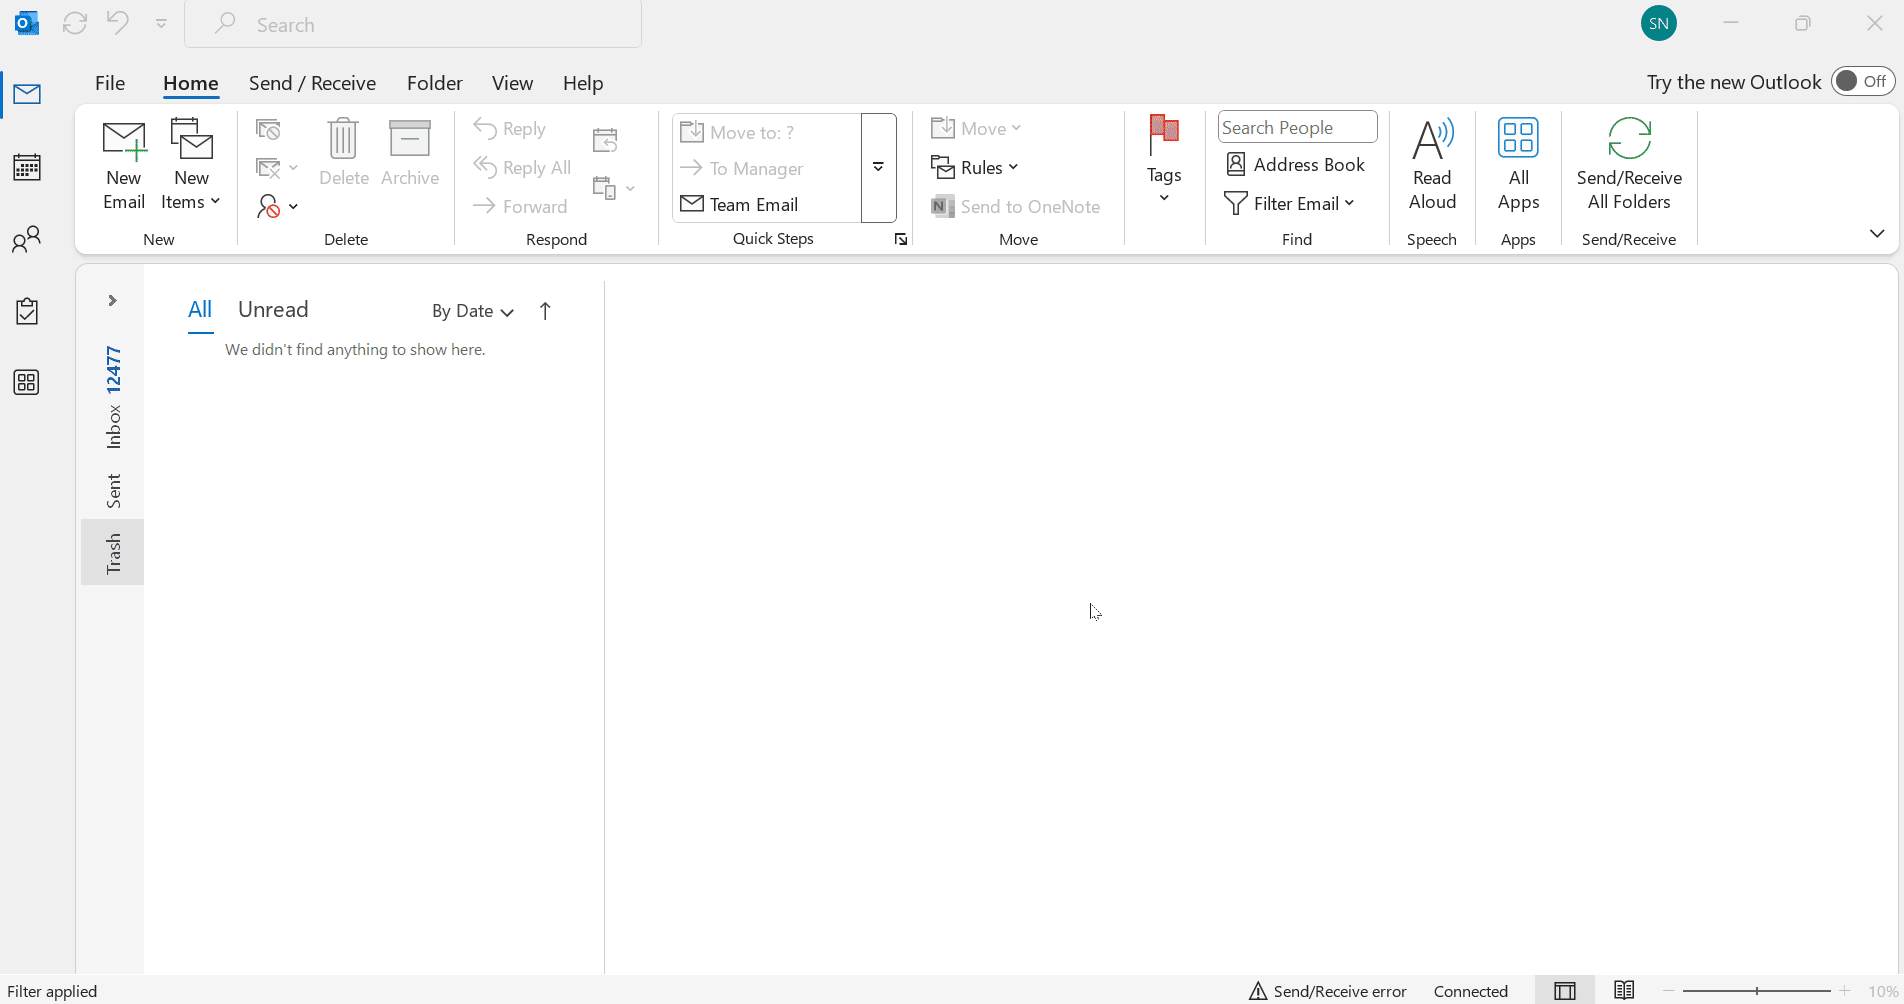Switch to the Home tab
This screenshot has width=1904, height=1004.
click(191, 83)
